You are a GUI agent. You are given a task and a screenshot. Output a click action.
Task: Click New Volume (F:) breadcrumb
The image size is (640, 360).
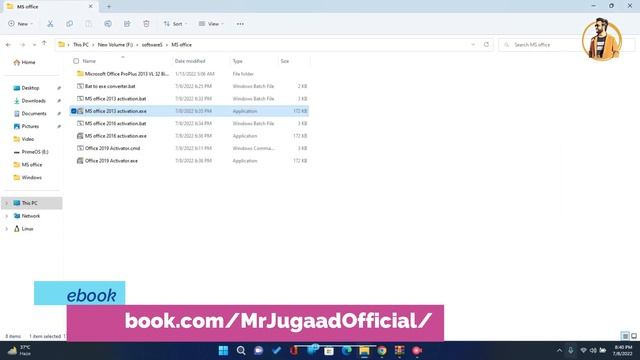click(115, 45)
